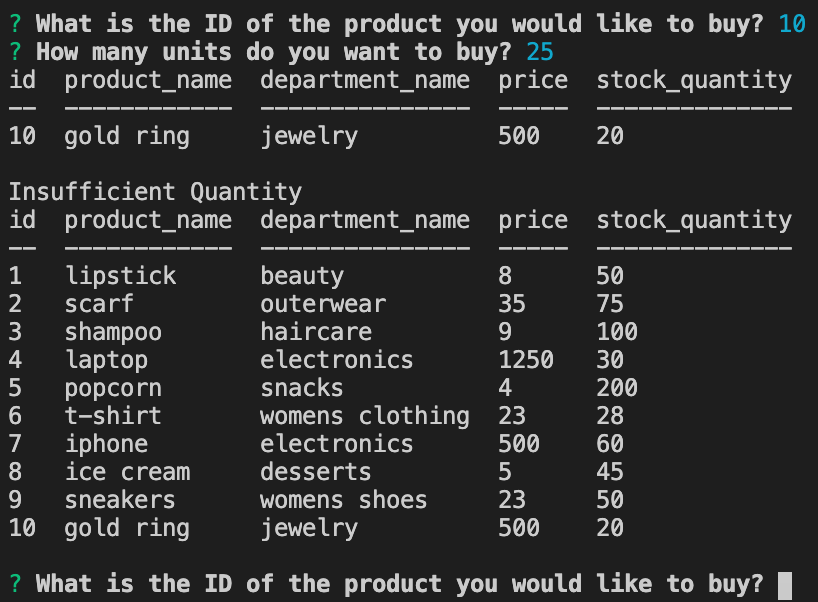This screenshot has height=602, width=818.
Task: Select popcorn's stock quantity "200"
Action: [x=617, y=388]
